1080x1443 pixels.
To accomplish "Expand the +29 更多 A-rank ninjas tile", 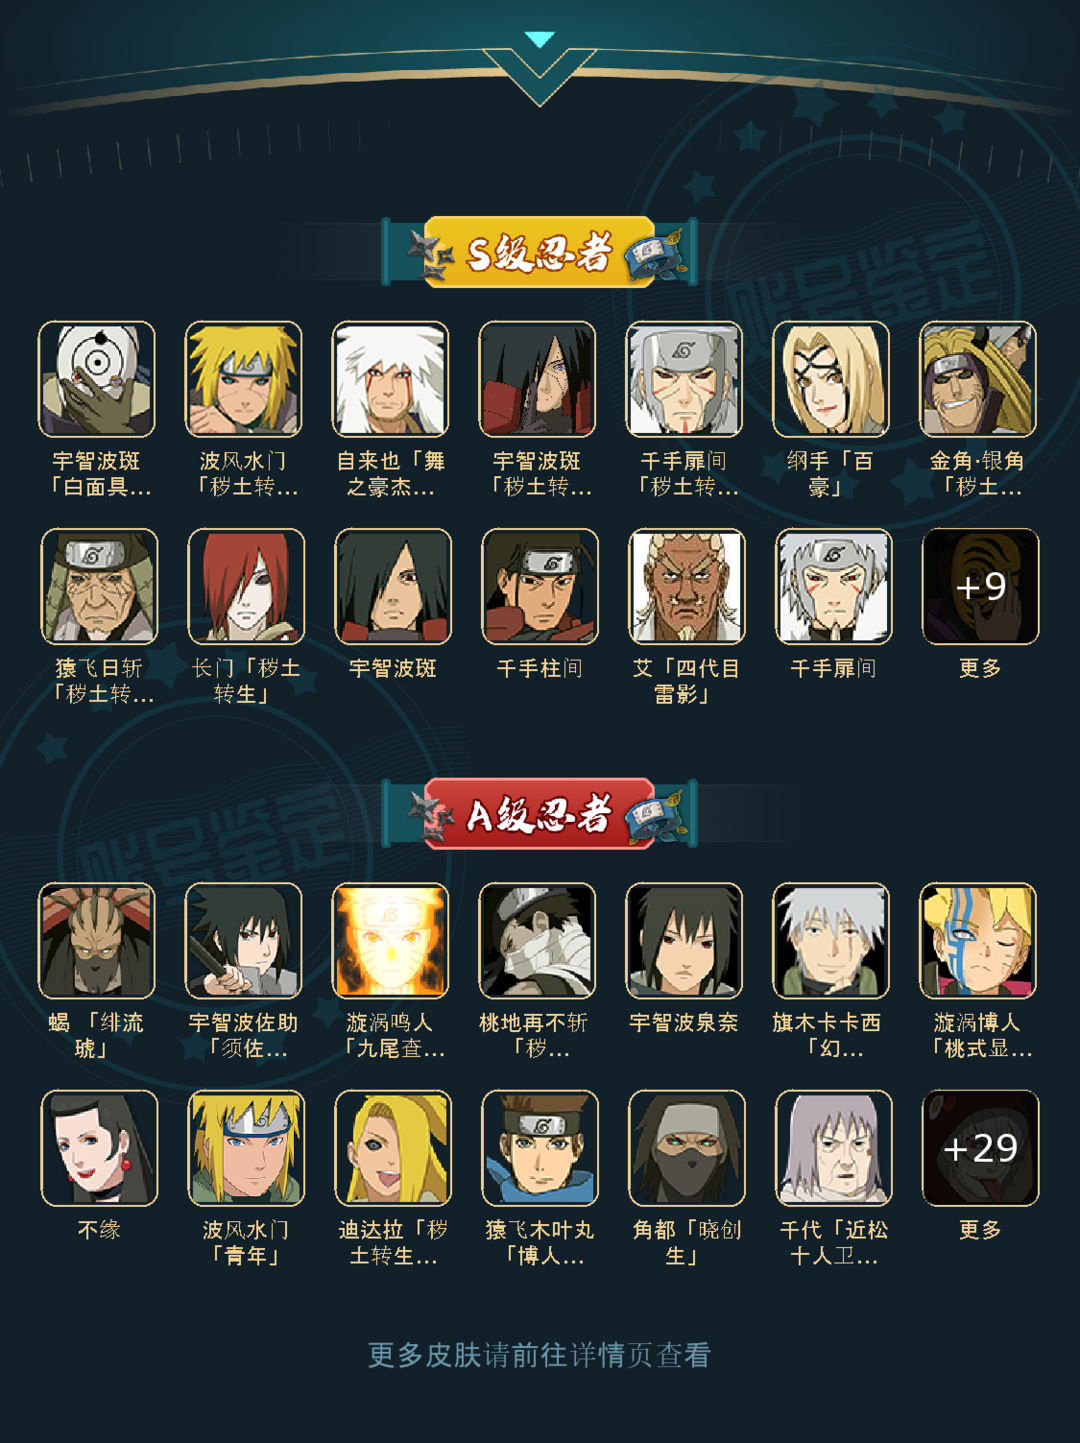I will pos(980,1148).
